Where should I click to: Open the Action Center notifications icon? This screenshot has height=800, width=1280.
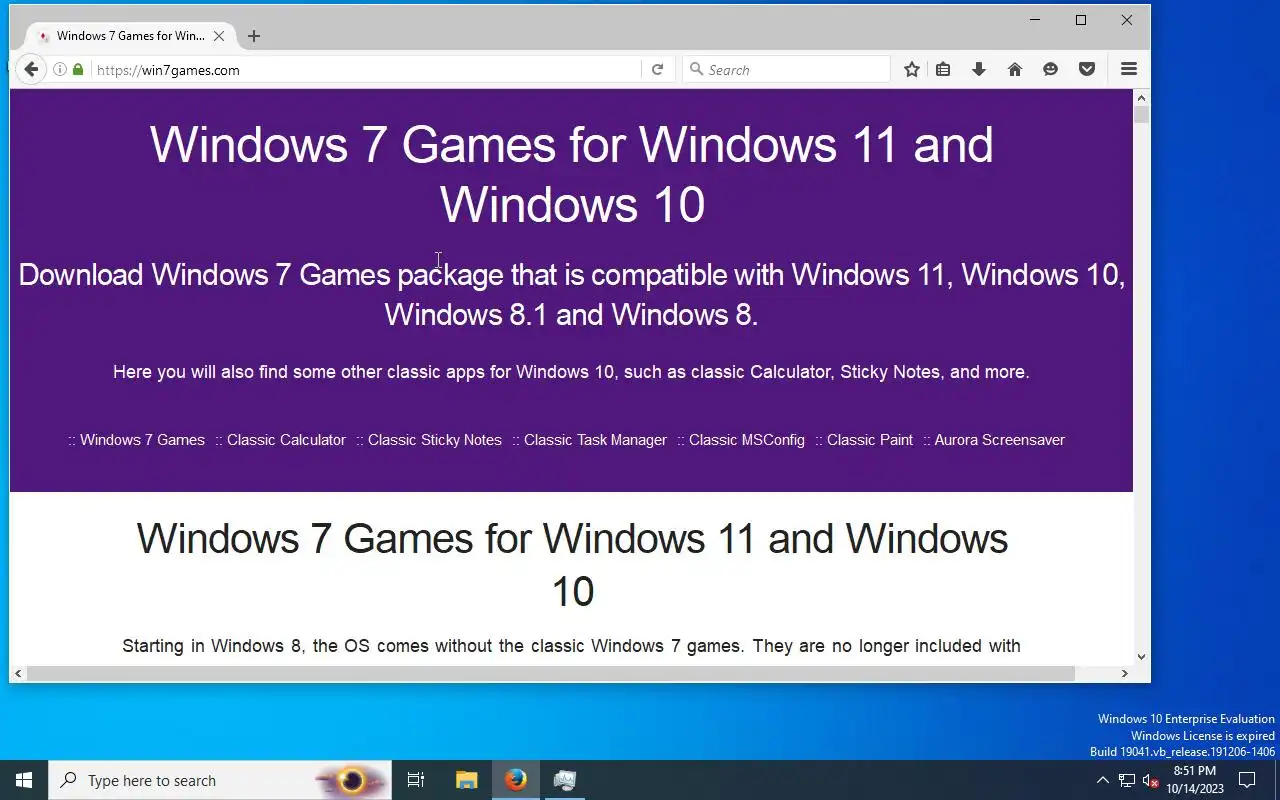coord(1247,780)
